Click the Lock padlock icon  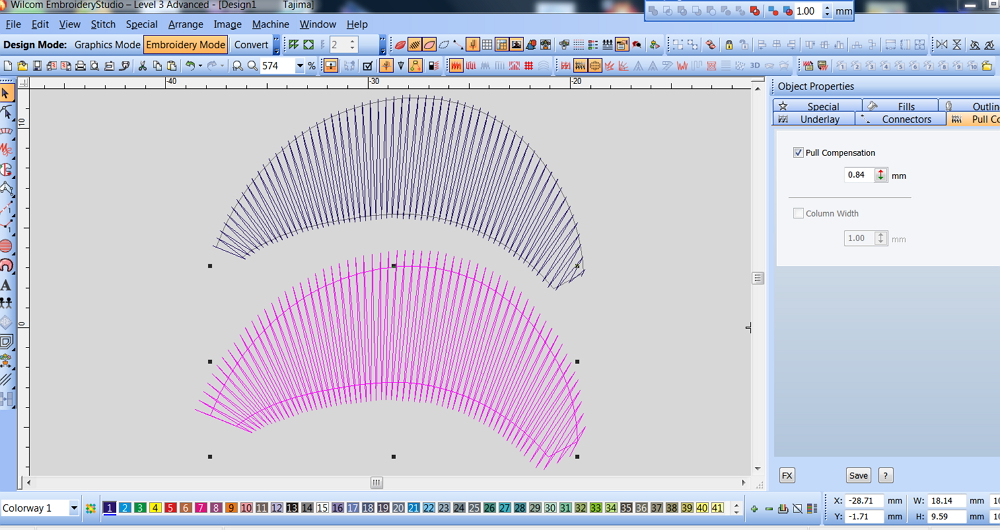pyautogui.click(x=730, y=45)
